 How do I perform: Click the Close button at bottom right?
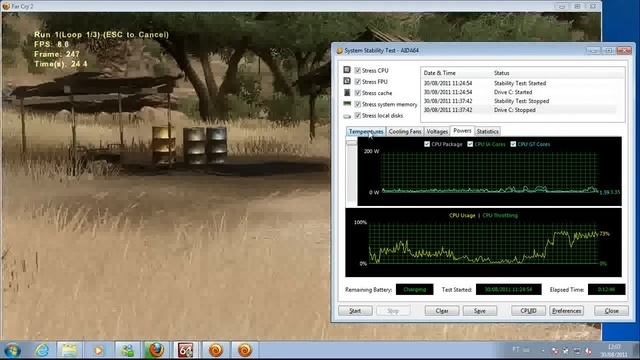coord(611,311)
